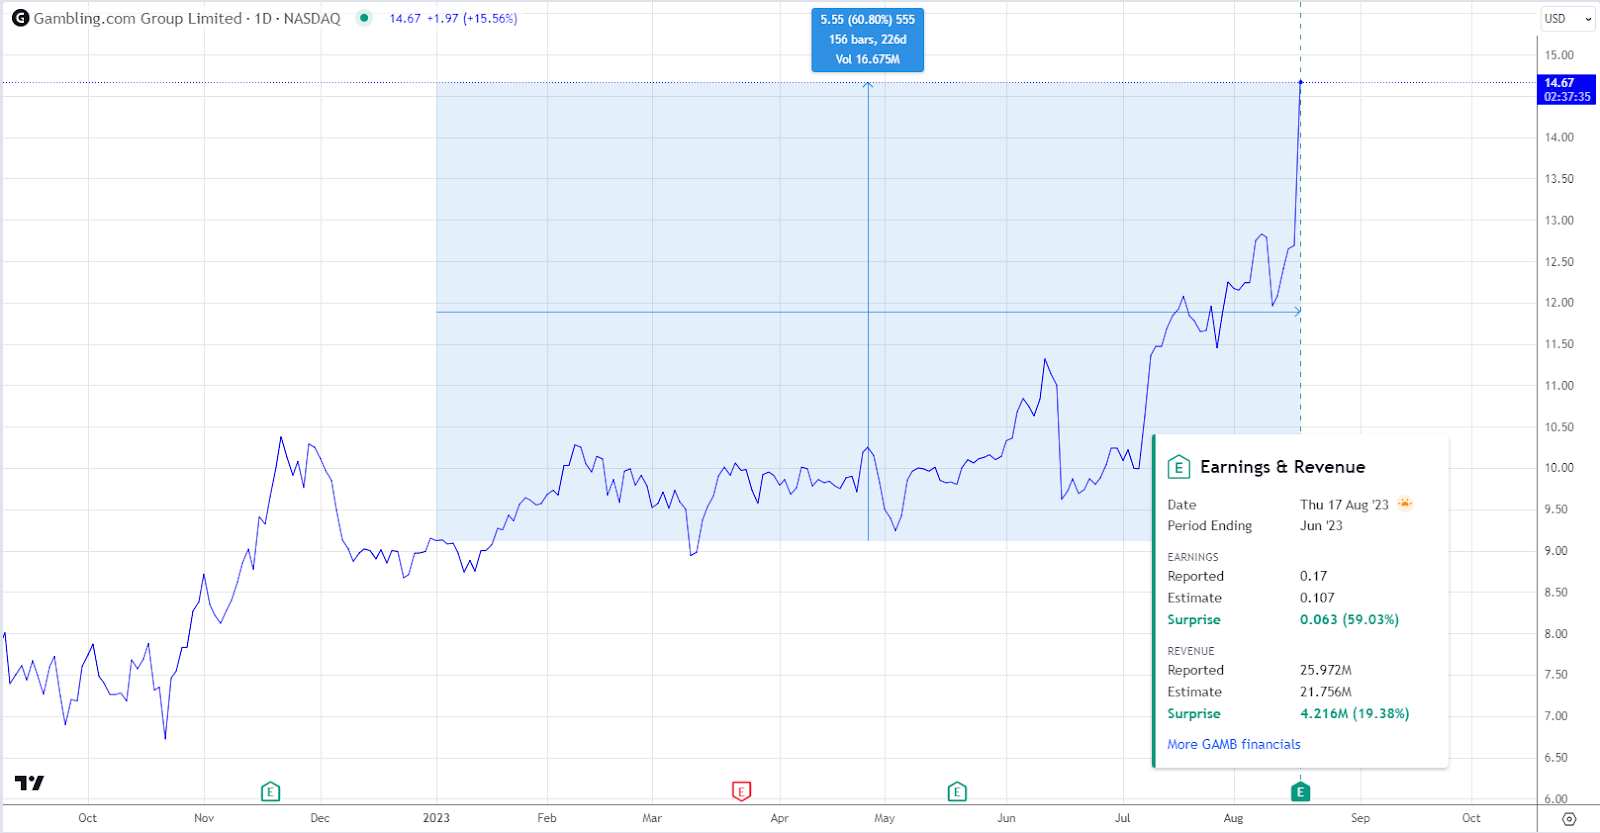The height and width of the screenshot is (833, 1600).
Task: Click the green market status dot
Action: click(x=364, y=18)
